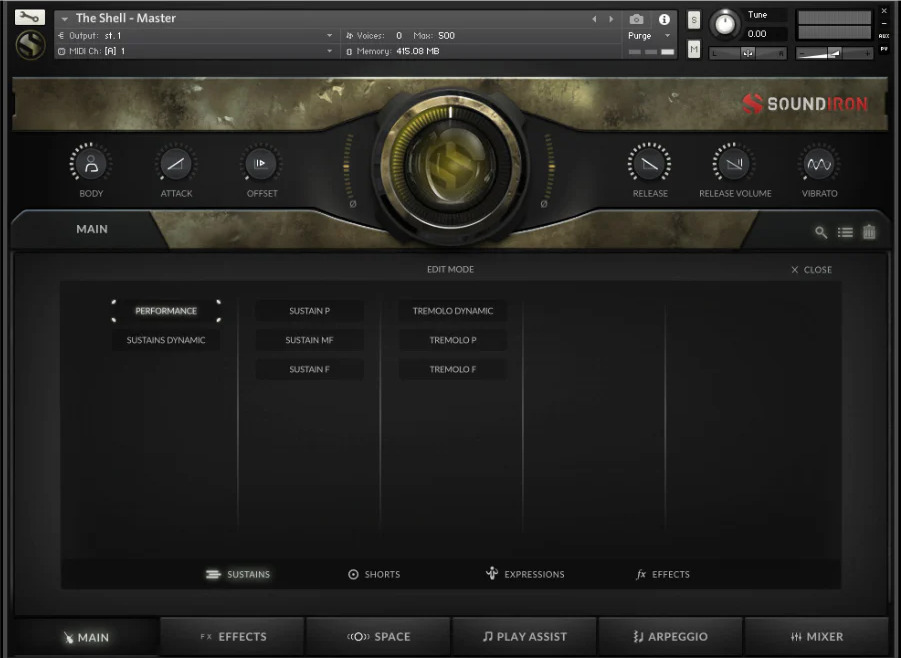This screenshot has width=901, height=658.
Task: Click the RELEASE knob icon
Action: pyautogui.click(x=649, y=163)
